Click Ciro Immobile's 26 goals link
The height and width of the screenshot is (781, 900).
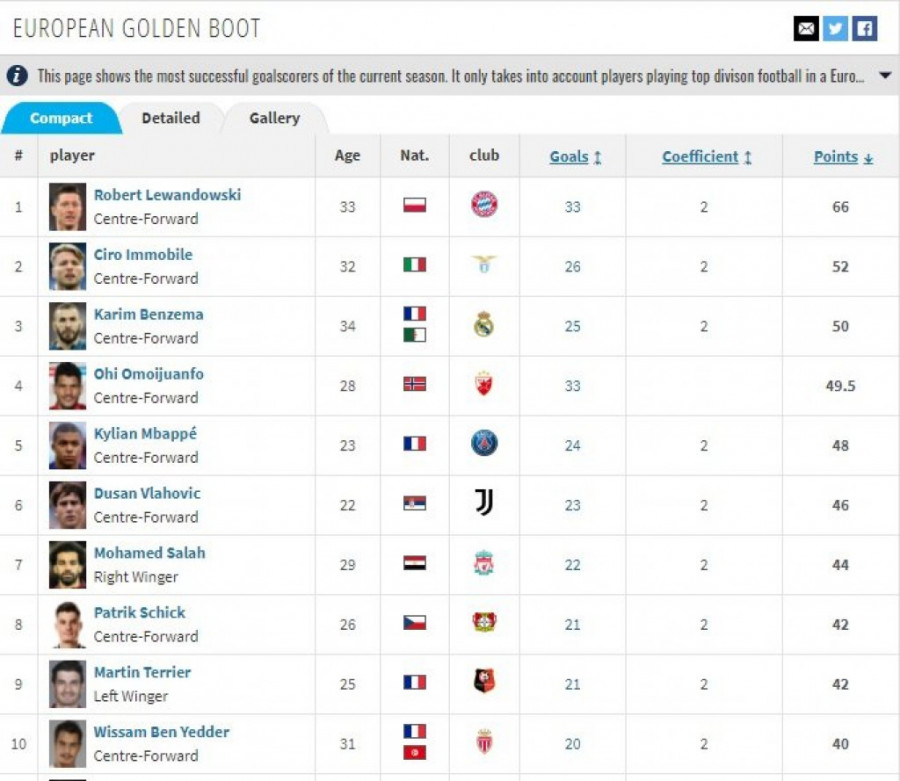(x=572, y=266)
